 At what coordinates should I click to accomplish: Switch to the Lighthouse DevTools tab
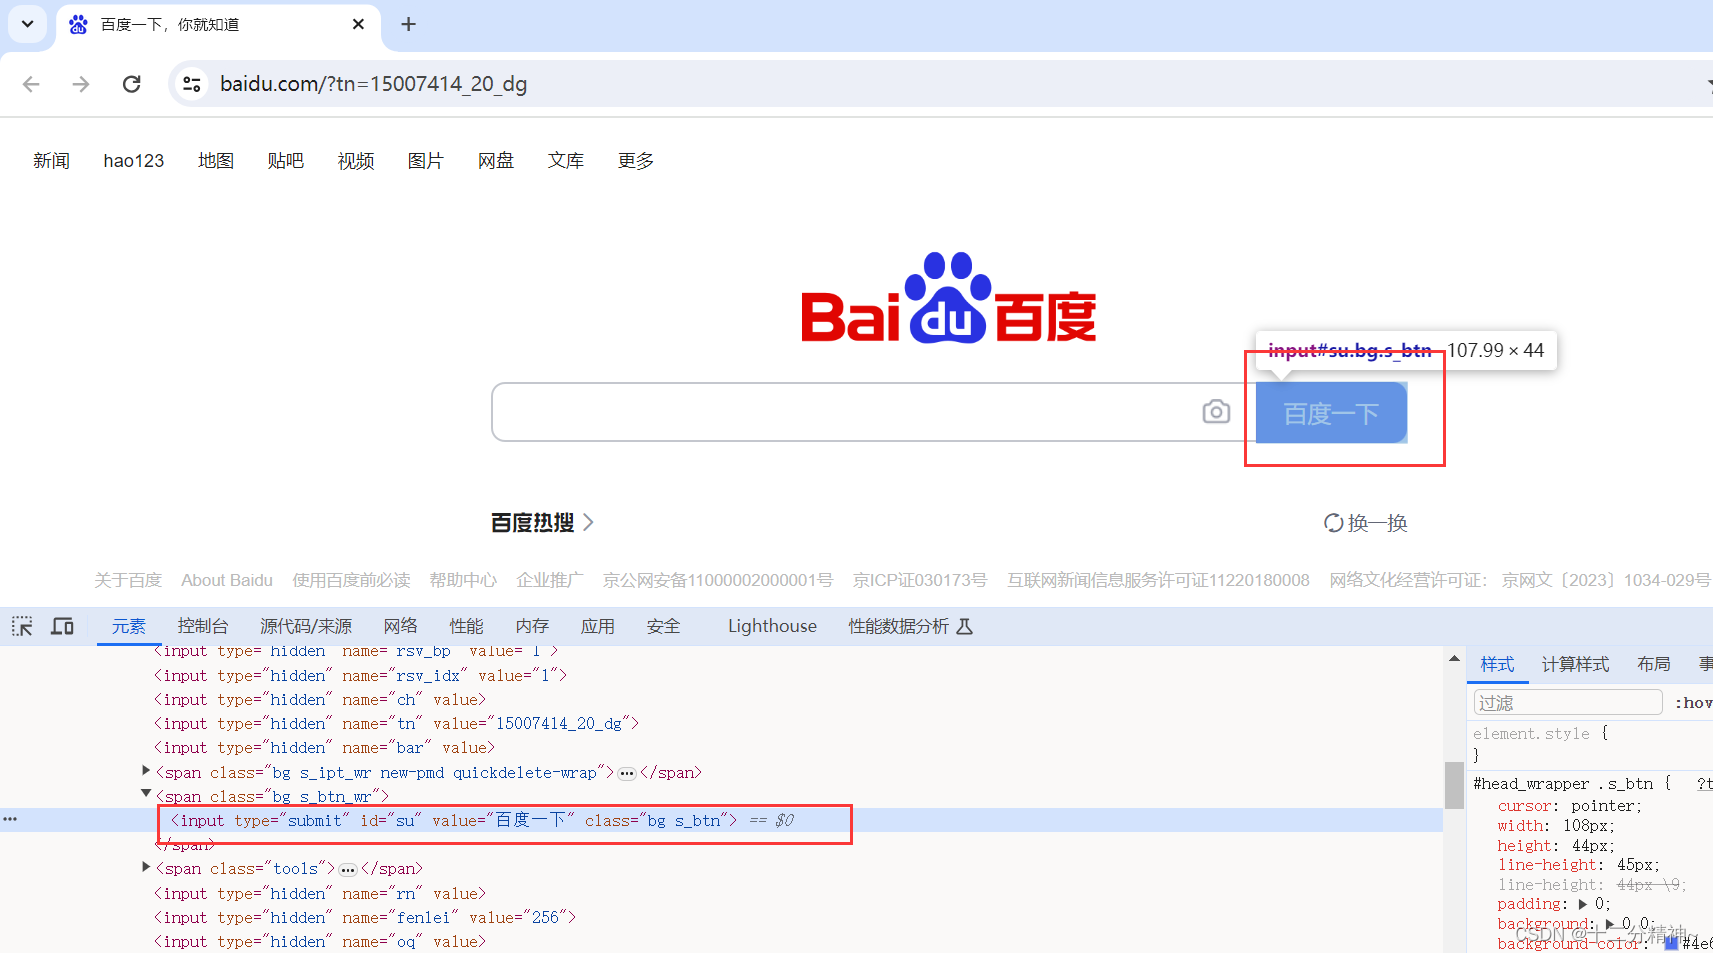click(x=772, y=626)
